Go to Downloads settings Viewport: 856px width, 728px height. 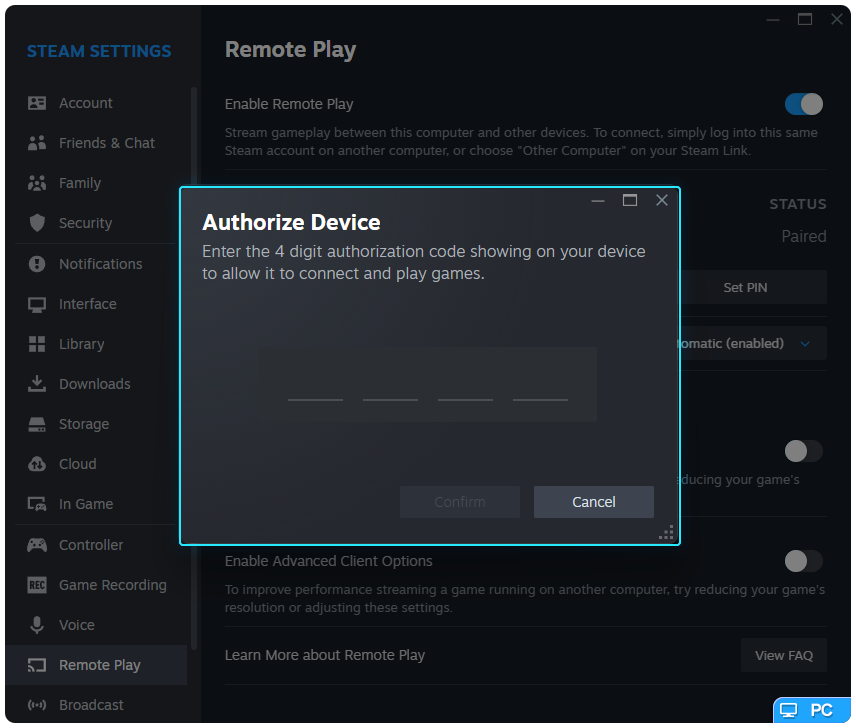pos(96,384)
